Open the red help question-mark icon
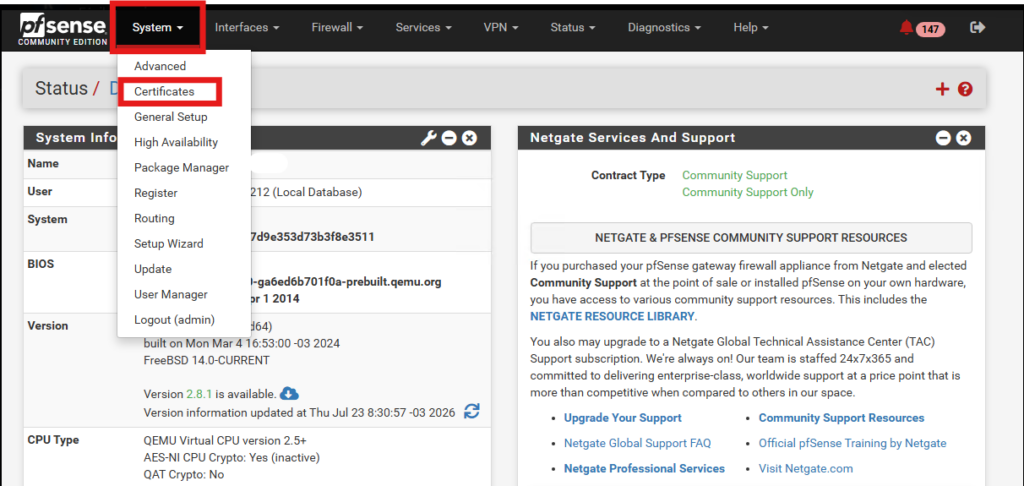This screenshot has width=1024, height=486. point(965,89)
